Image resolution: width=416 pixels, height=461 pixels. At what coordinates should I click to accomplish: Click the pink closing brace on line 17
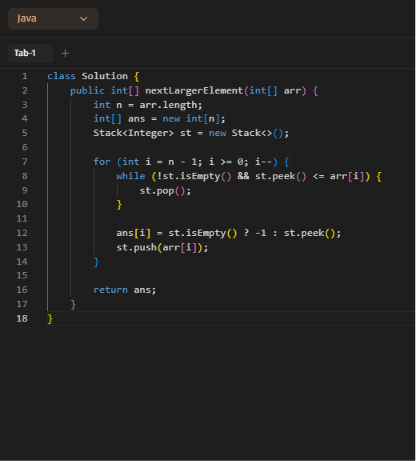click(73, 304)
